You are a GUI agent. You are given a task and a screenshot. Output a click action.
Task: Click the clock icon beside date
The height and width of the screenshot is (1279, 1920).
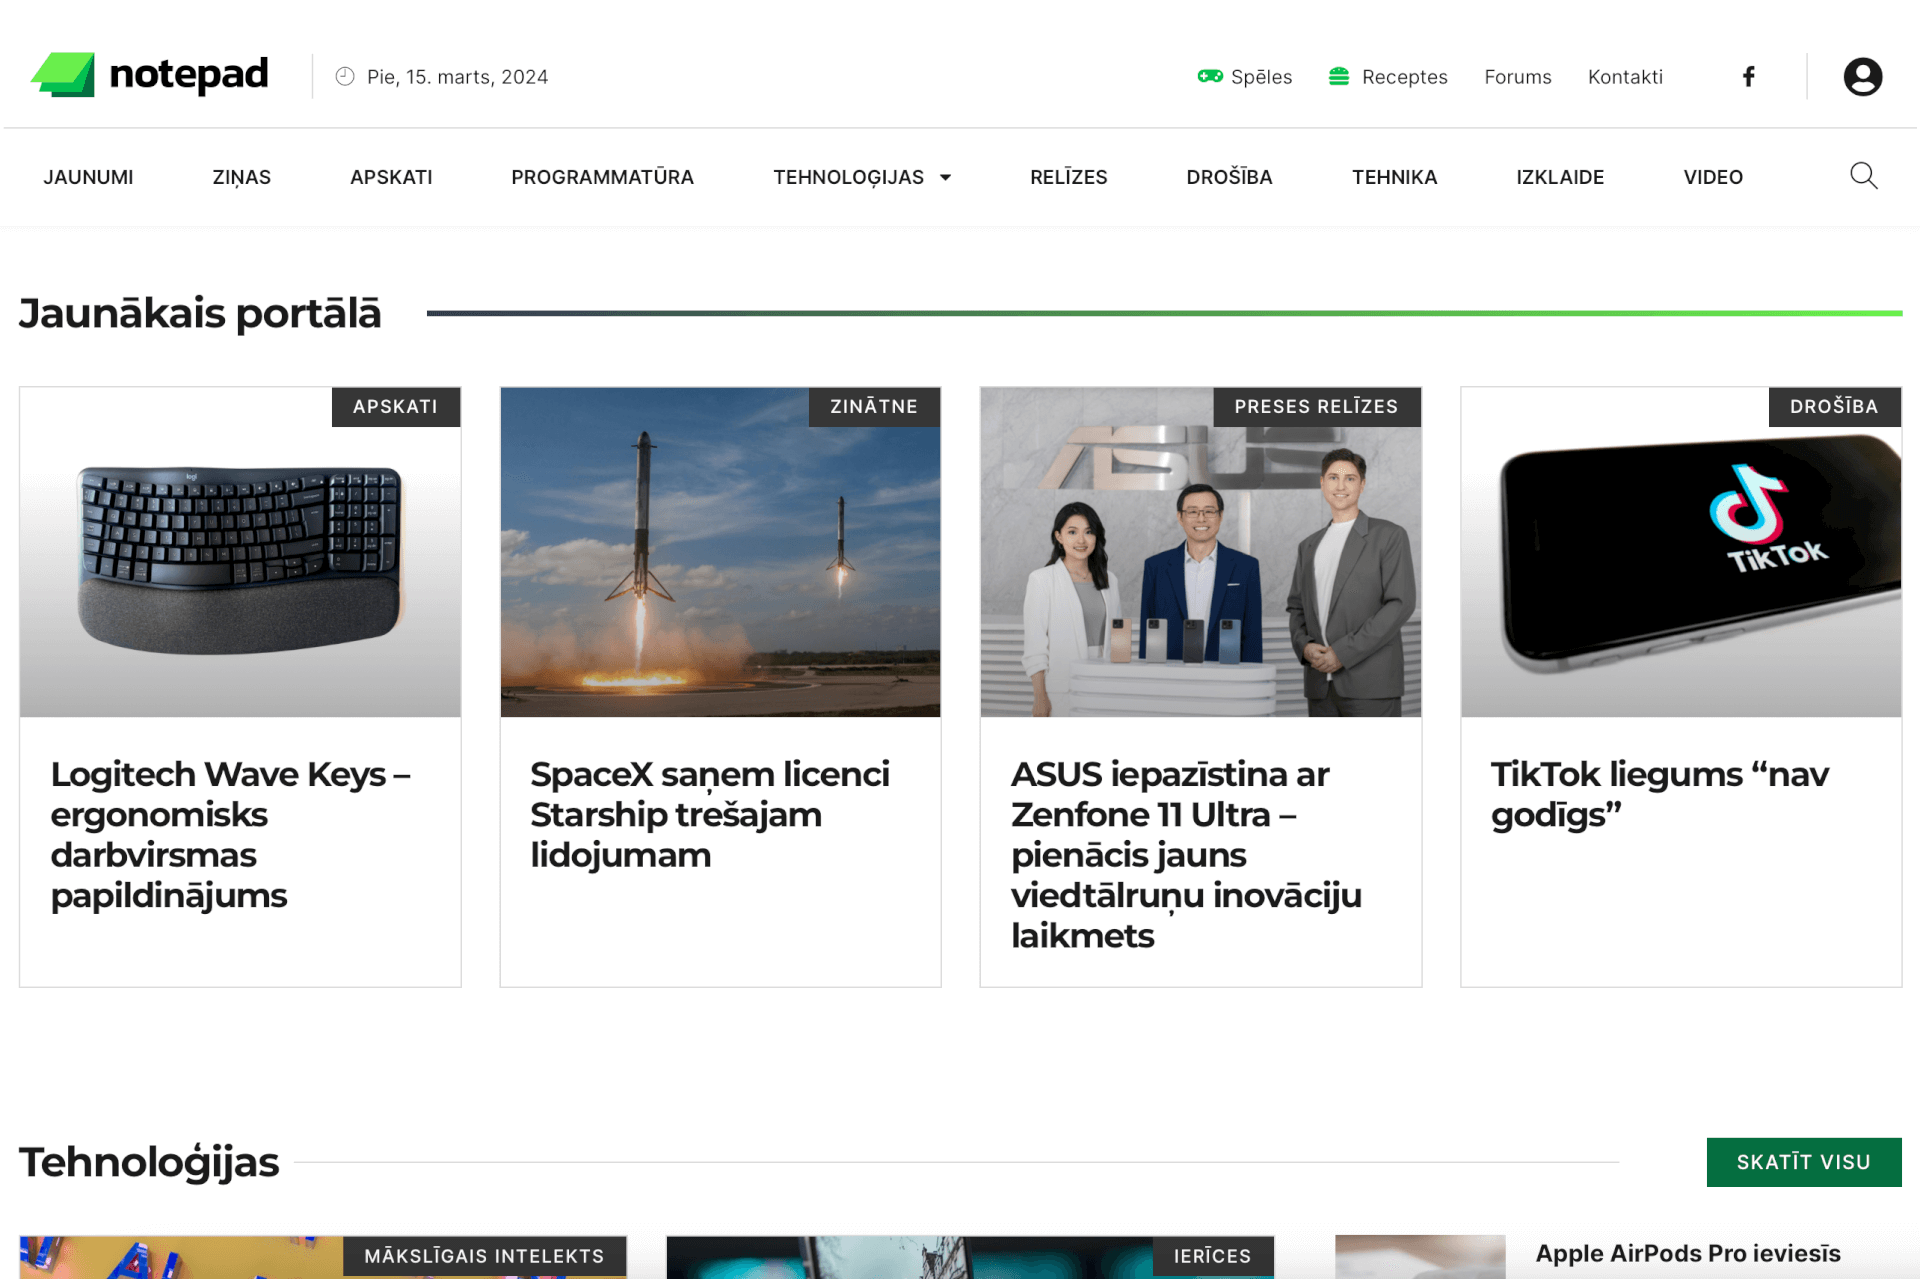point(345,77)
